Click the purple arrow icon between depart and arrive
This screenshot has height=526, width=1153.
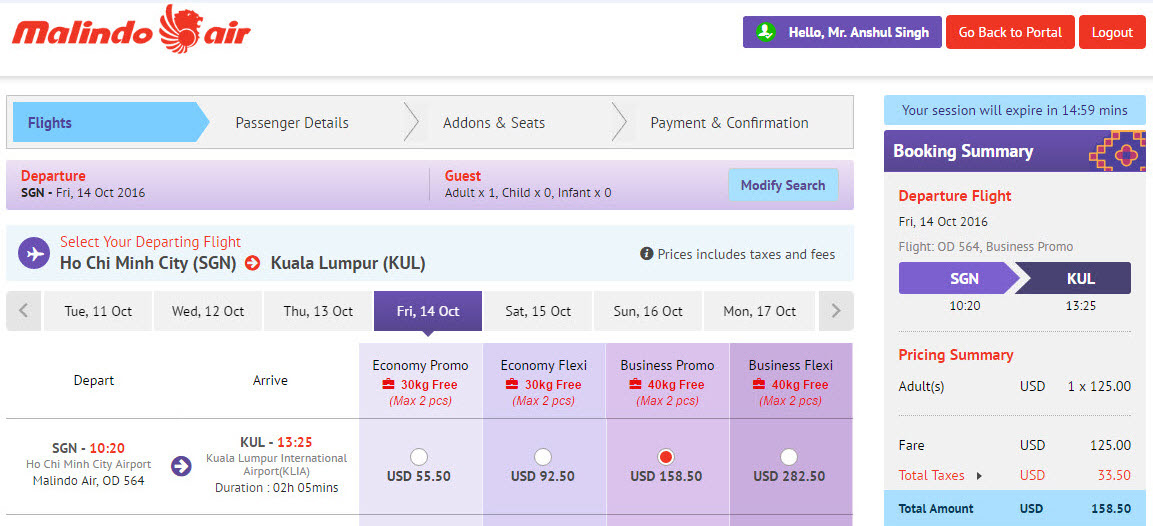181,466
